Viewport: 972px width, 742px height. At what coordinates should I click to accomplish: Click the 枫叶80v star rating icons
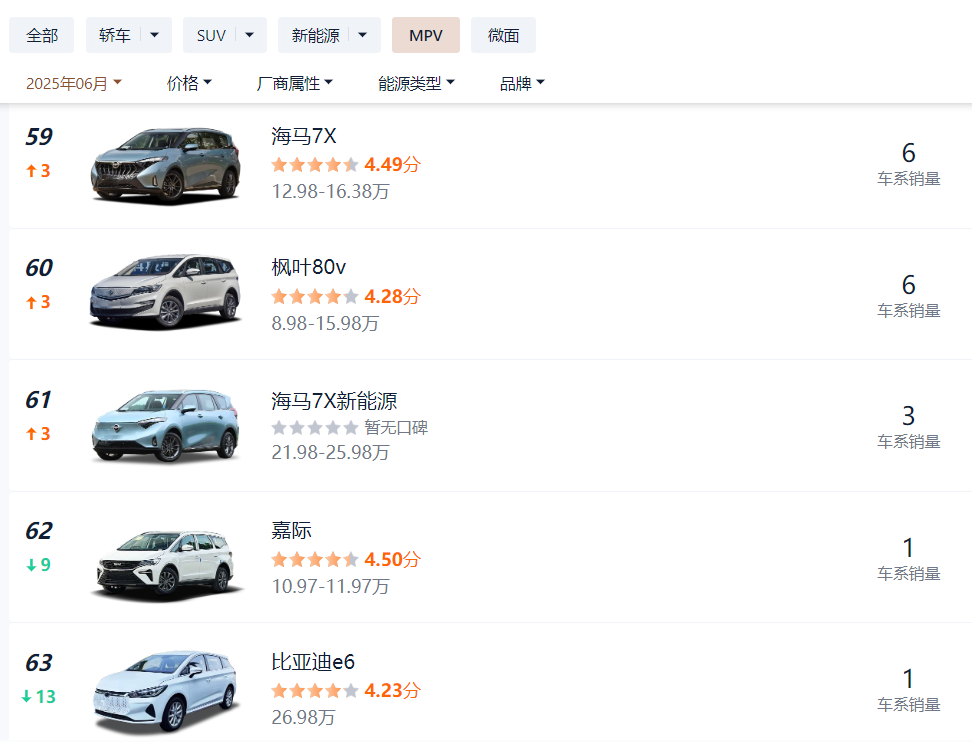pos(315,296)
